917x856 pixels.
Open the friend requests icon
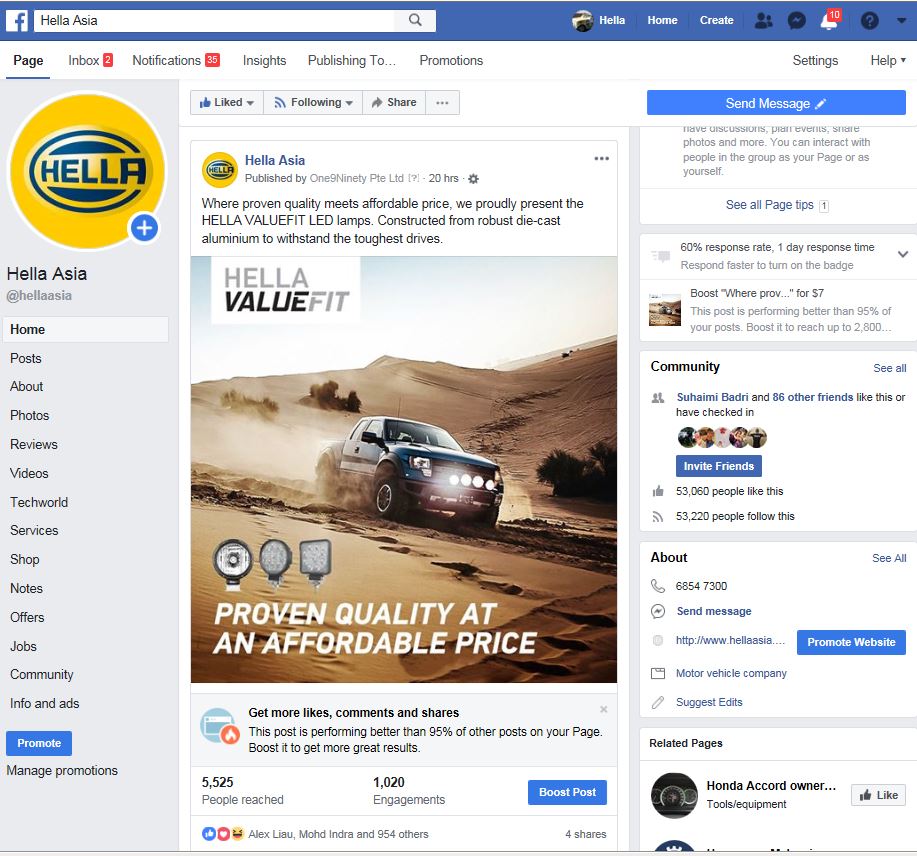tap(764, 20)
